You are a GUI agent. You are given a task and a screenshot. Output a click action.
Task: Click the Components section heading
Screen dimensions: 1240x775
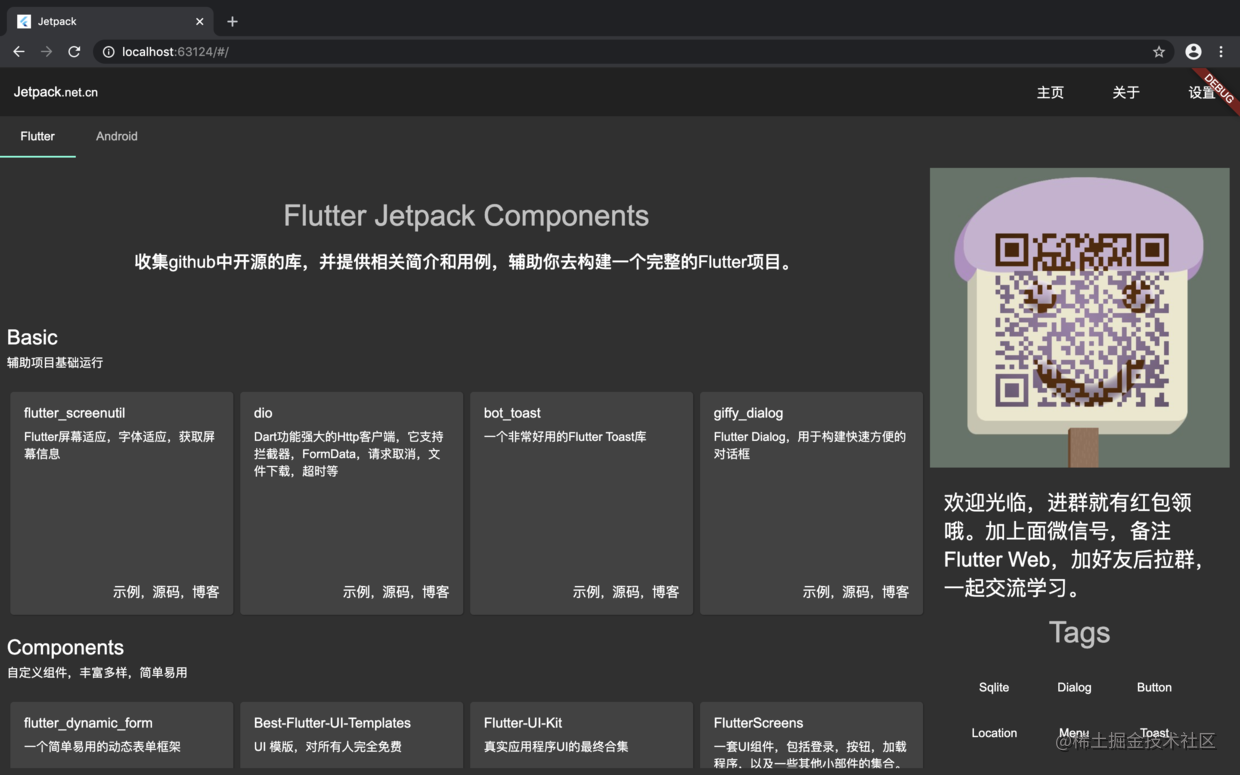tap(65, 648)
